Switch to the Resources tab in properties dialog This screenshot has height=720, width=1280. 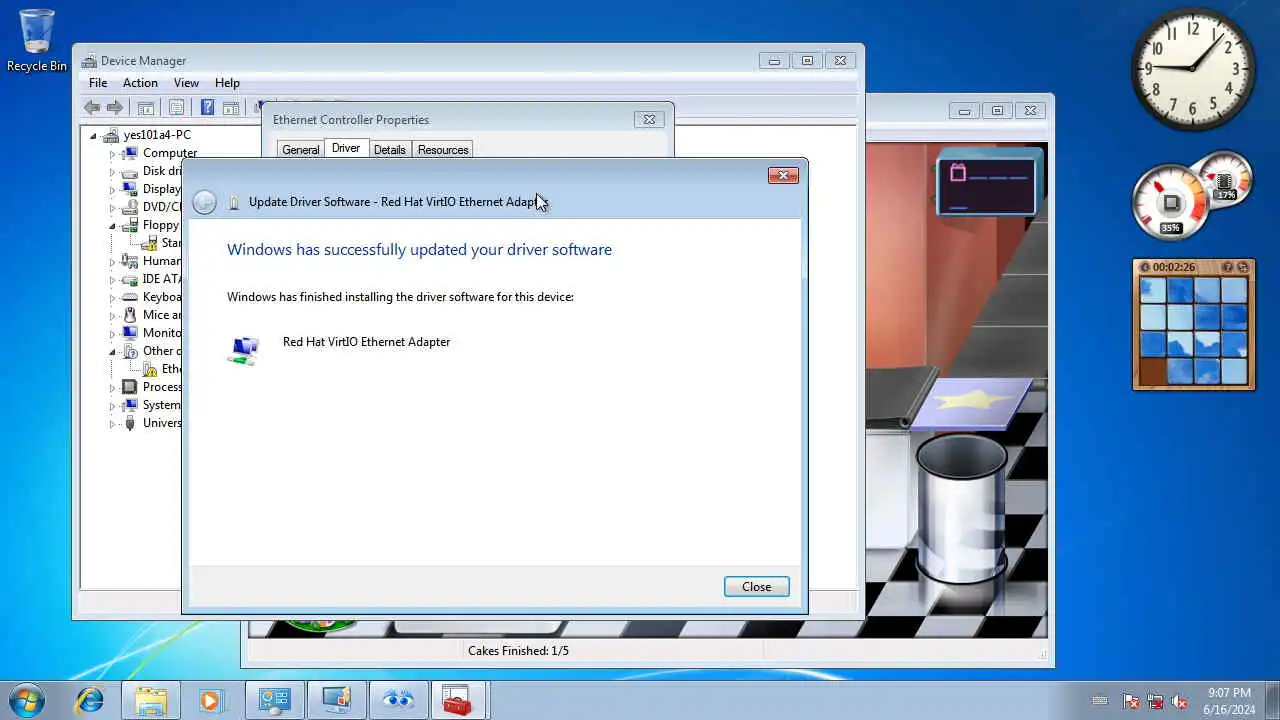point(443,150)
